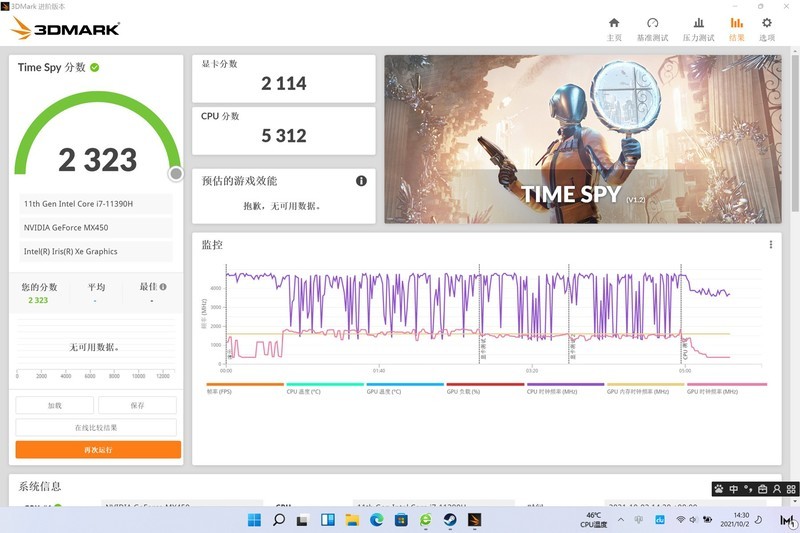The width and height of the screenshot is (800, 533).
Task: Click the 监控 panel heading
Action: coord(212,245)
